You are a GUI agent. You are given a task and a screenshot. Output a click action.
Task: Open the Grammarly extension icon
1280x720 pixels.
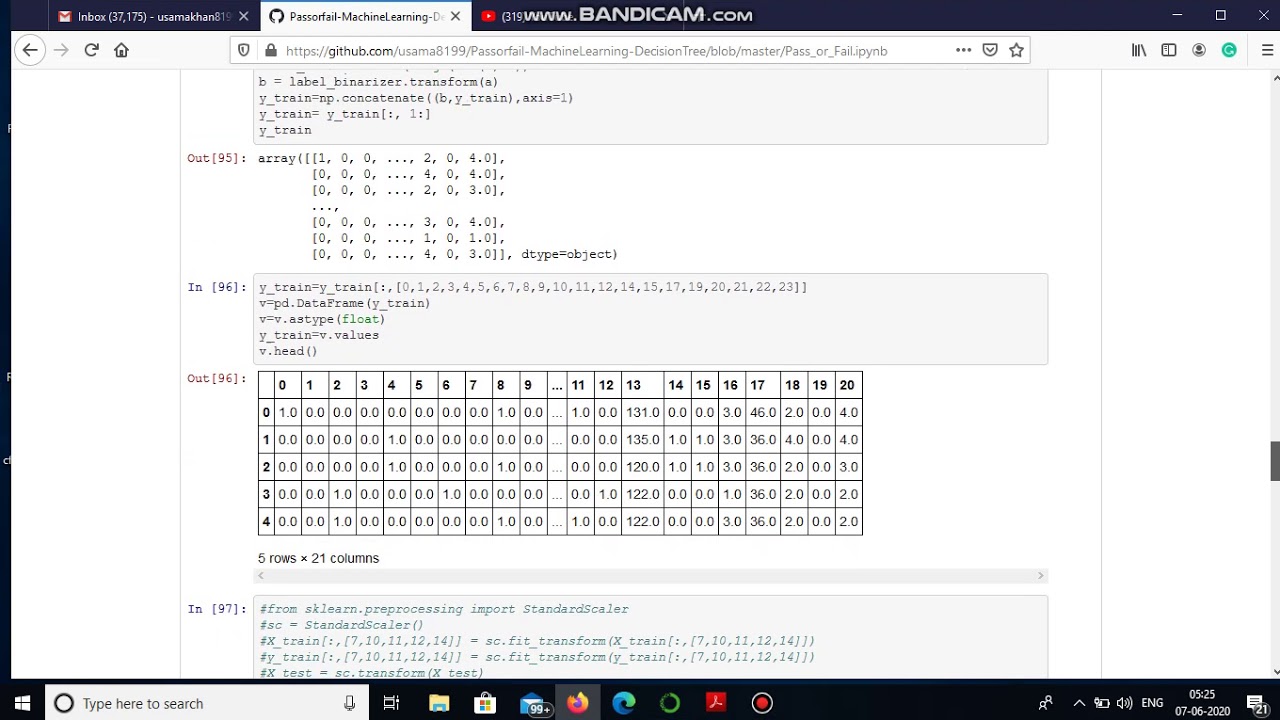1229,50
